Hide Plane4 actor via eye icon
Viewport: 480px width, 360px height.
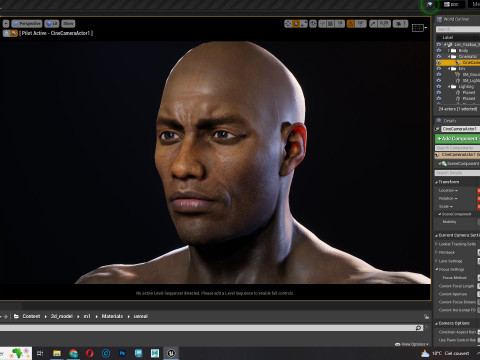click(439, 98)
